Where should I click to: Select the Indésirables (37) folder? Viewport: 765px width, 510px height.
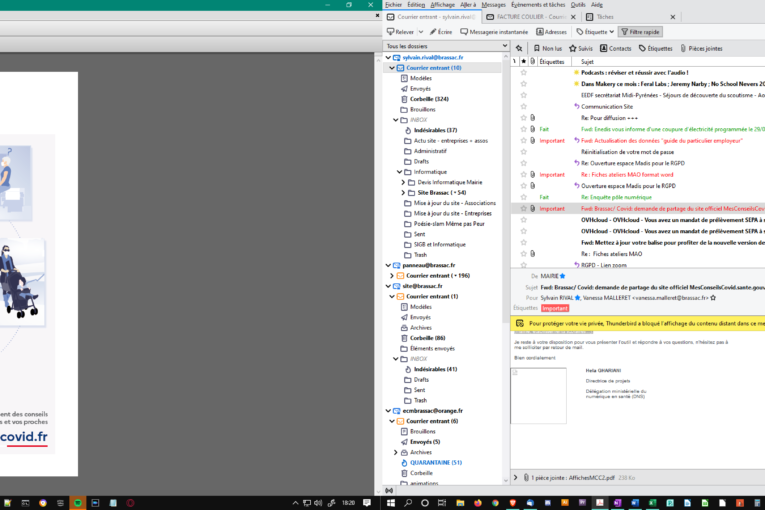(435, 130)
